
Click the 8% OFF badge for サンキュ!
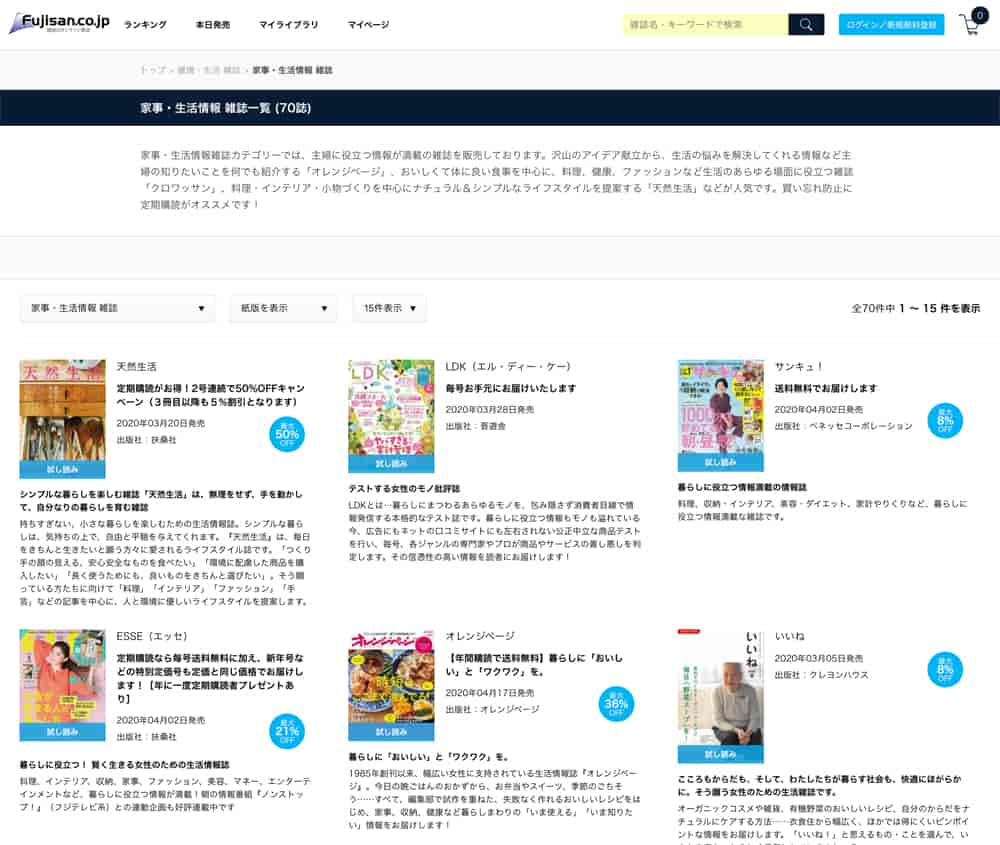point(945,420)
